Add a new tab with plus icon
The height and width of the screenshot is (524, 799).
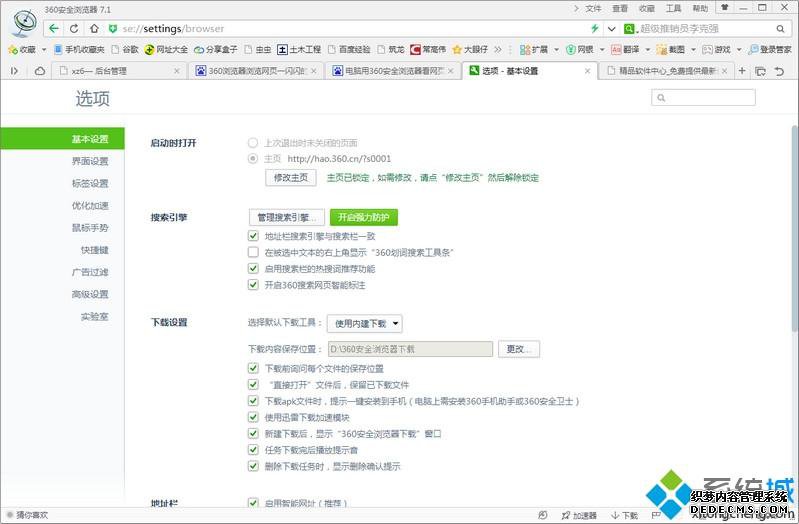[x=742, y=71]
